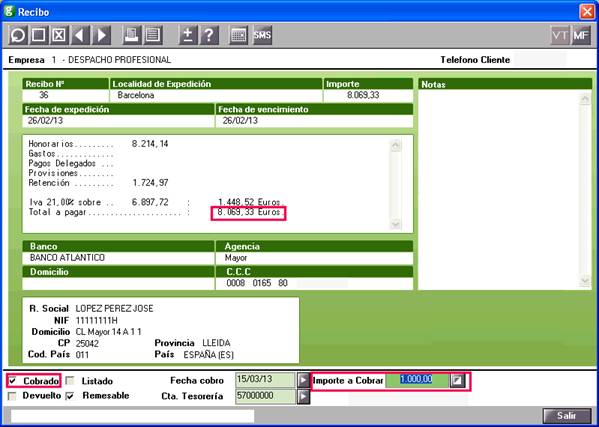This screenshot has height=427, width=599.
Task: Click the Fecha cobro field 15/03/13
Action: tap(265, 380)
